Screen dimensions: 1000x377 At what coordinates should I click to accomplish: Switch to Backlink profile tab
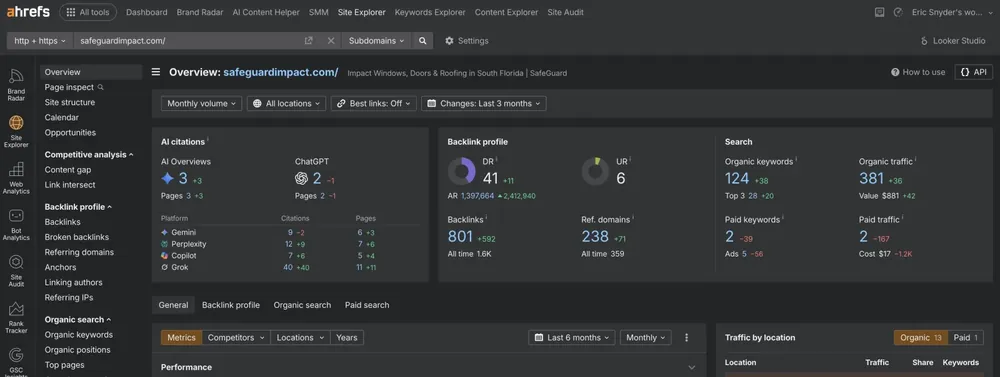pyautogui.click(x=231, y=305)
